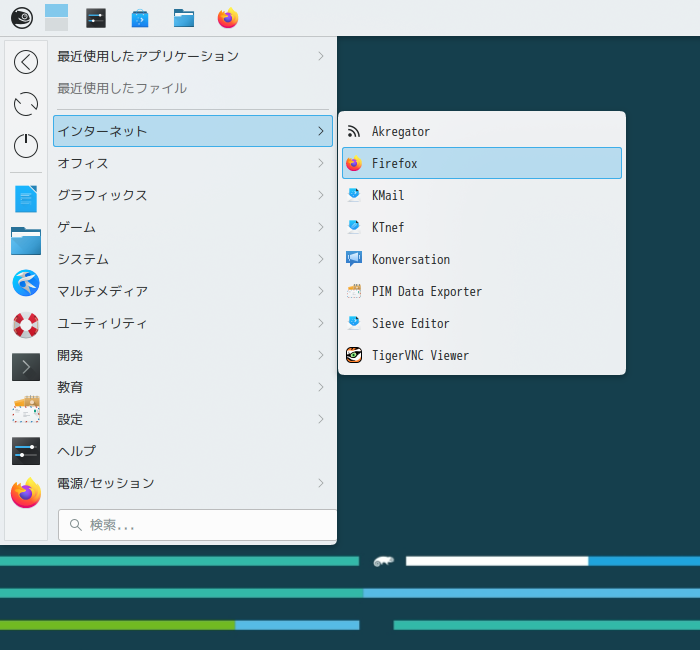The image size is (700, 650).
Task: Click the ゲーム label
Action: point(76,227)
